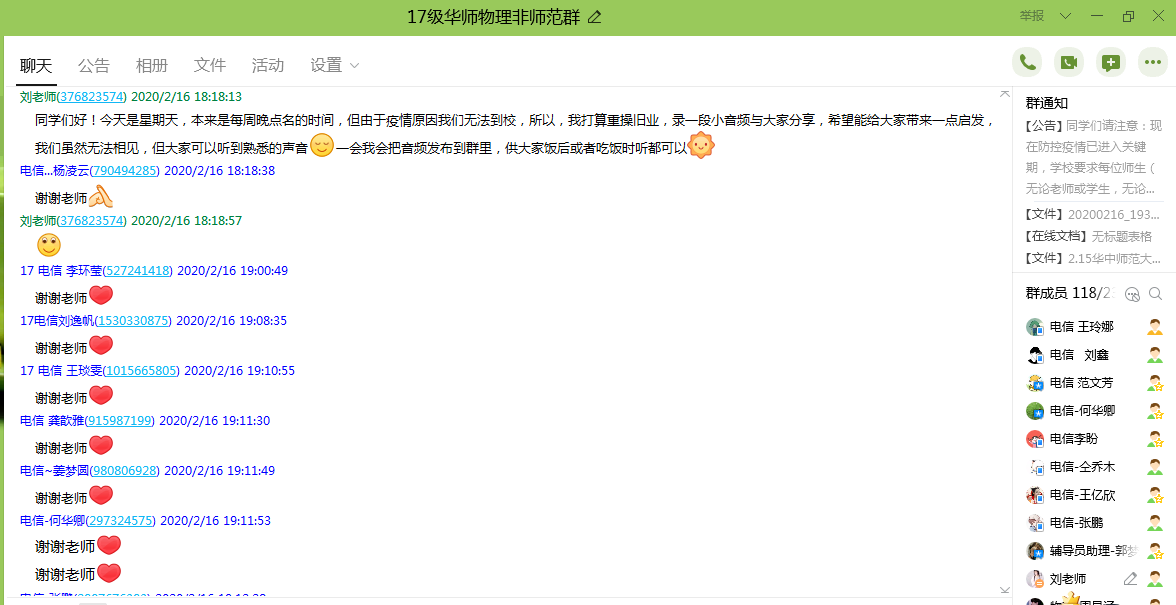
Task: Search group members with the magnifier icon
Action: [x=1156, y=294]
